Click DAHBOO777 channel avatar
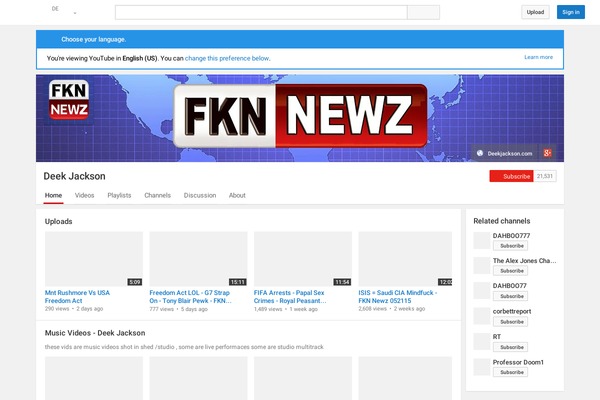This screenshot has height=400, width=600. (x=481, y=240)
